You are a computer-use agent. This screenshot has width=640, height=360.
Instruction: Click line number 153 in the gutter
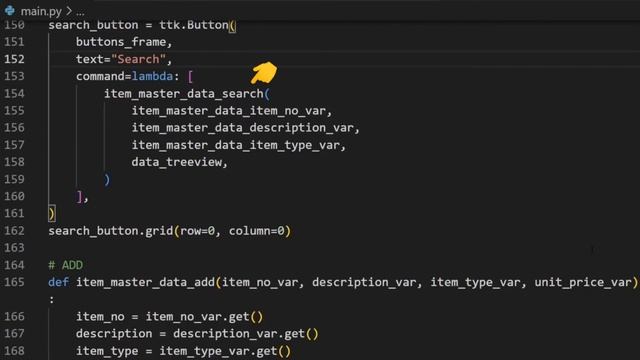[x=14, y=76]
